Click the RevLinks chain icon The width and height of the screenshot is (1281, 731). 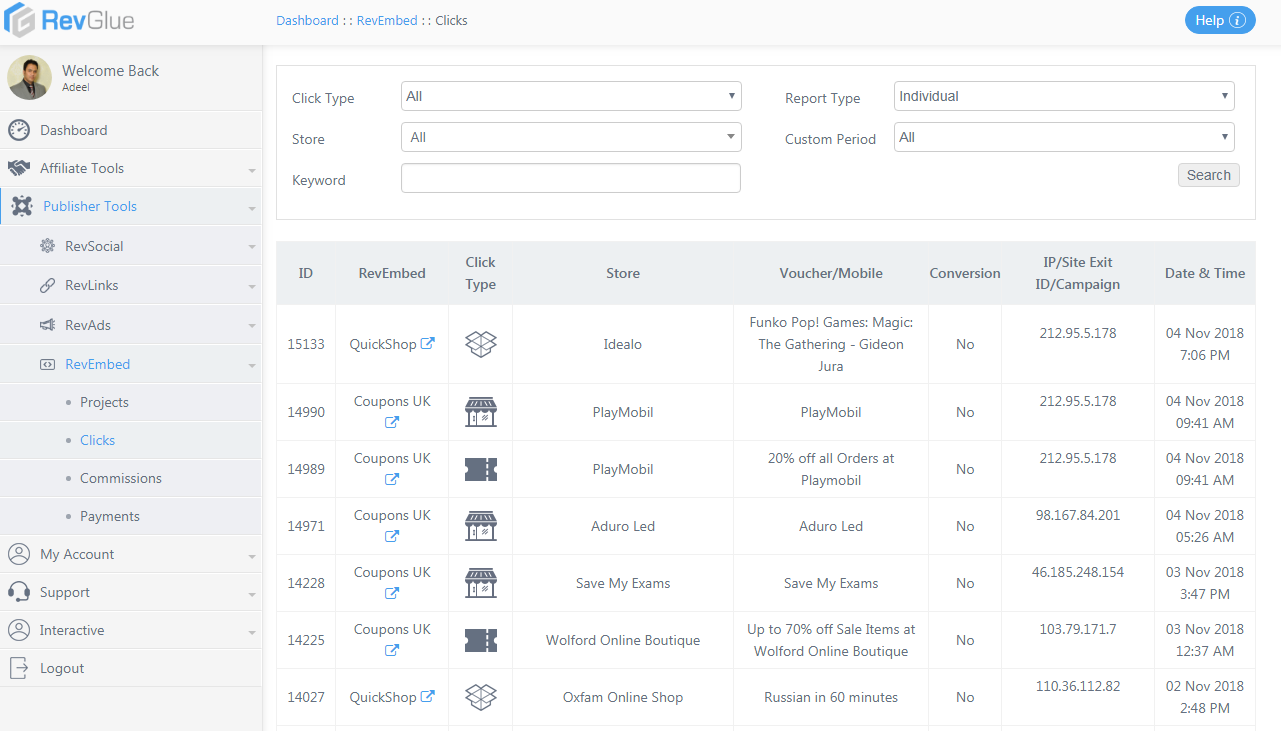(x=47, y=285)
